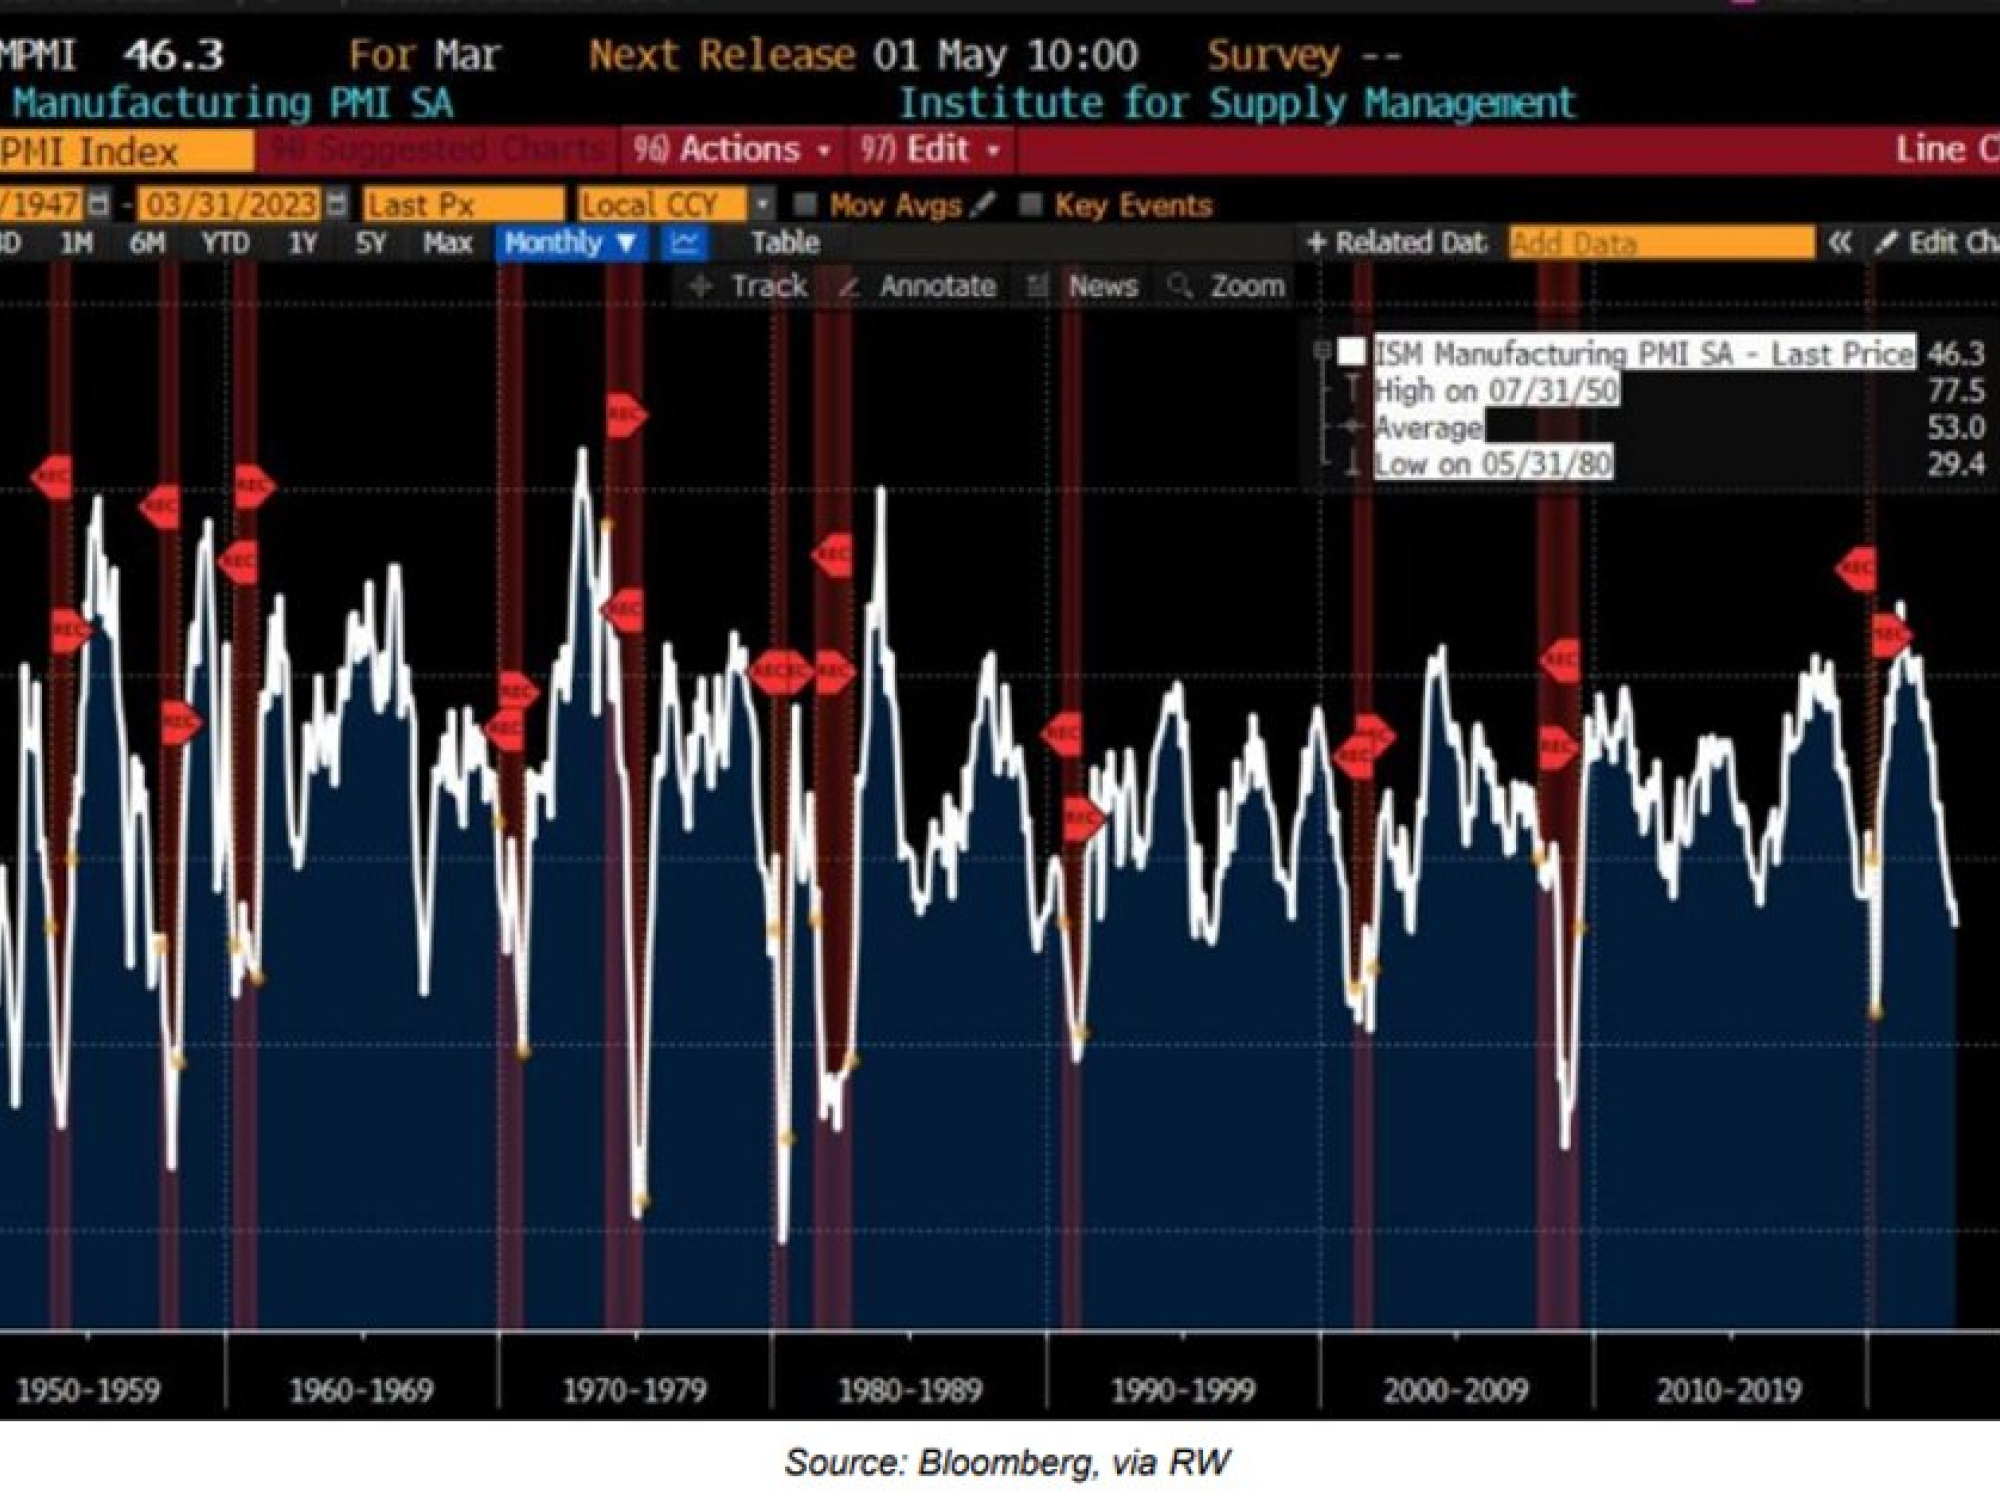Set range to YTD
The height and width of the screenshot is (1500, 2000).
225,243
